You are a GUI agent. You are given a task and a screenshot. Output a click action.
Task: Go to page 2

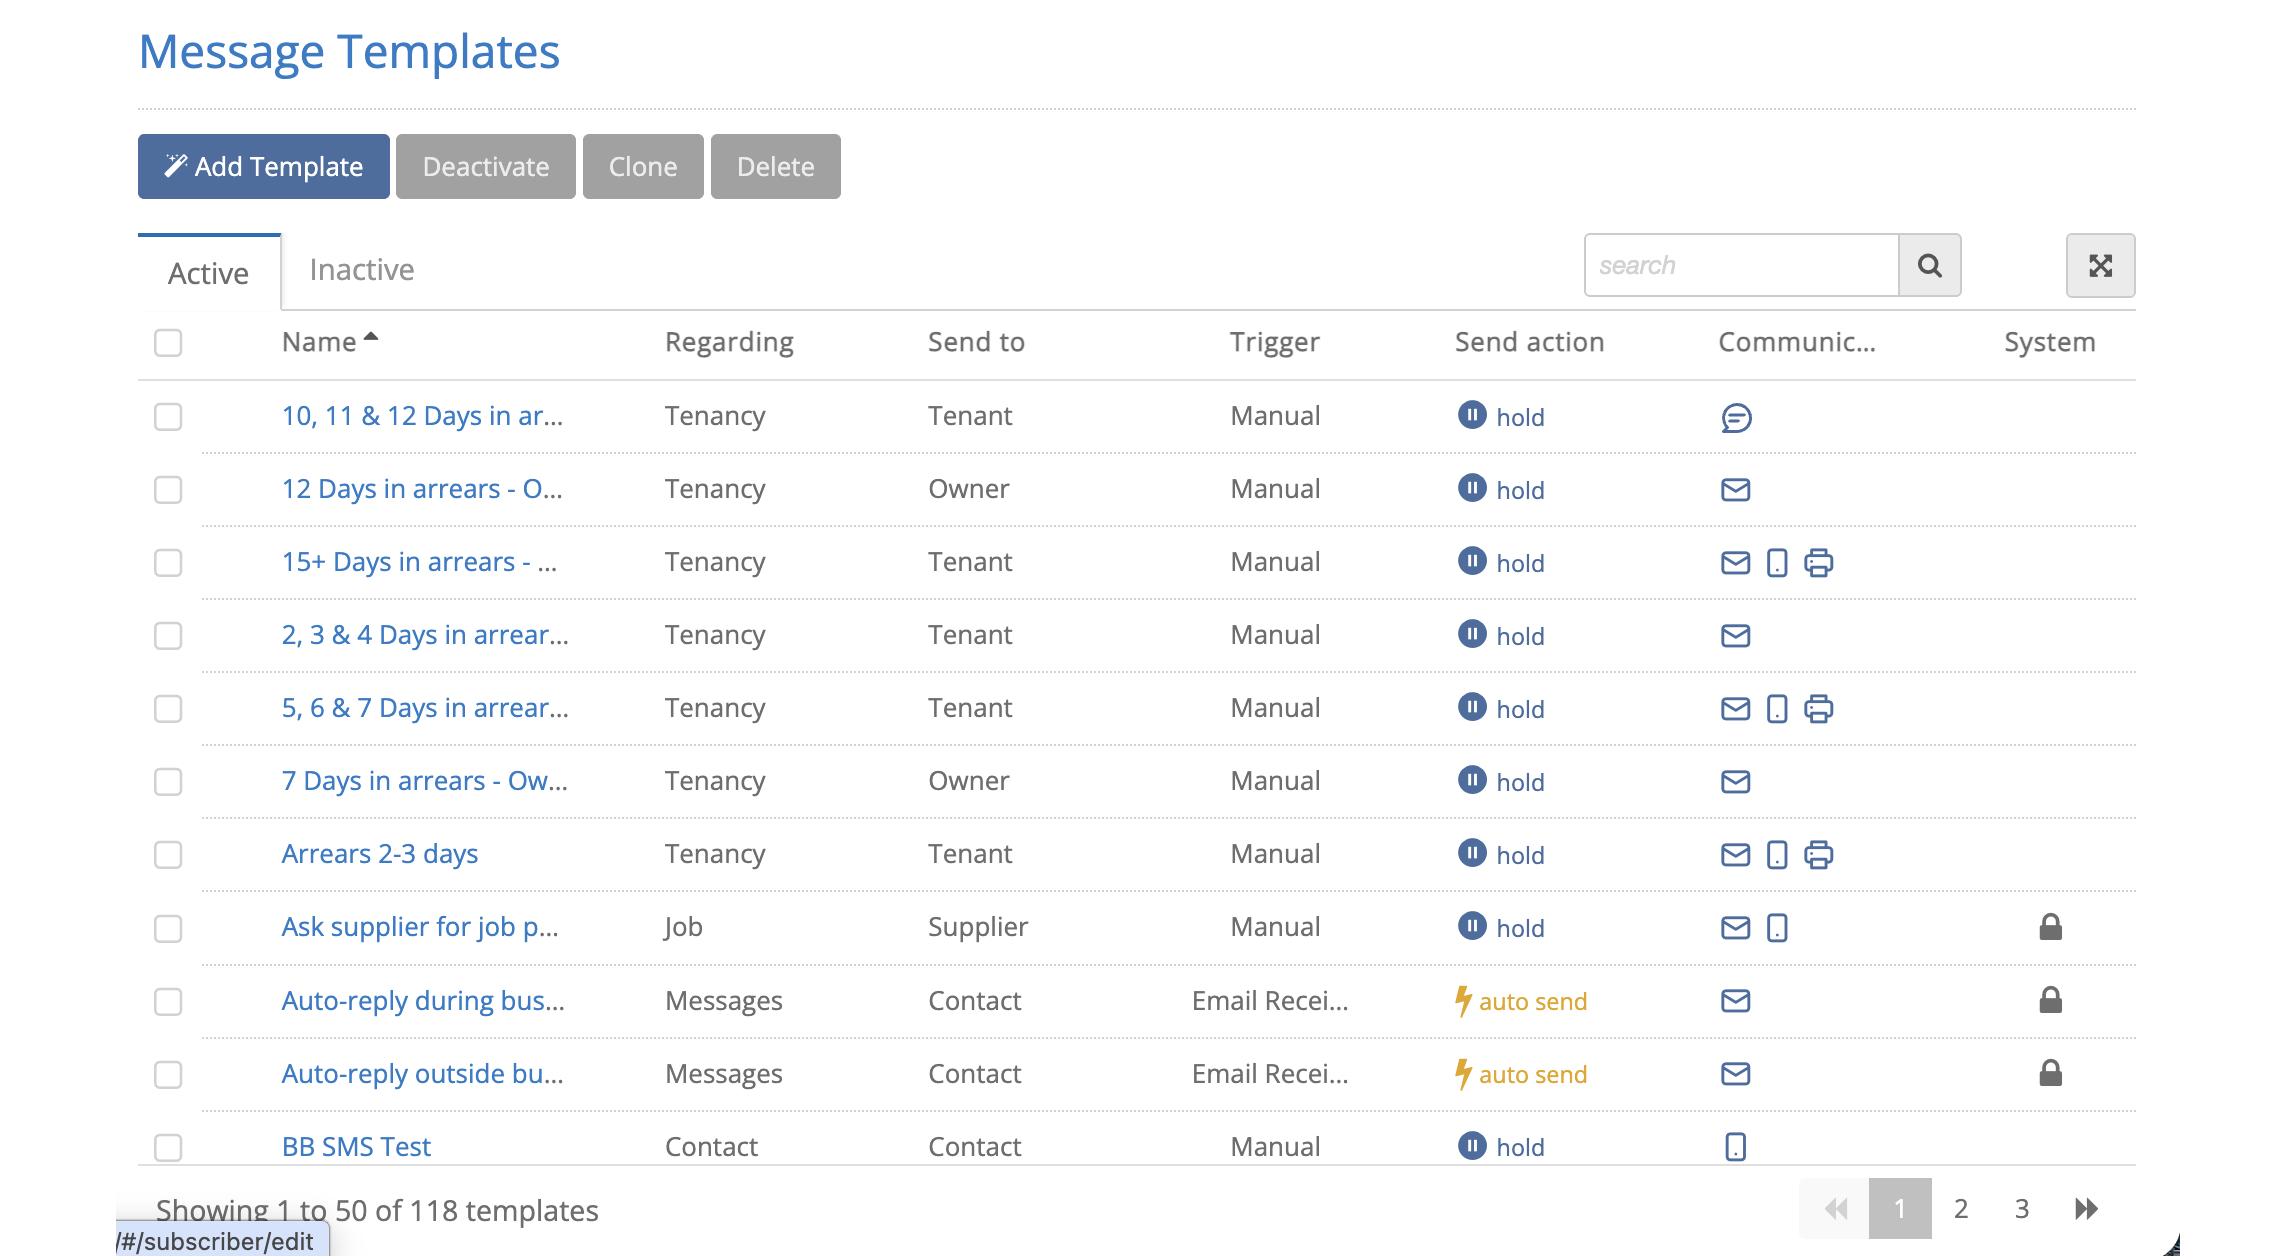[1961, 1209]
